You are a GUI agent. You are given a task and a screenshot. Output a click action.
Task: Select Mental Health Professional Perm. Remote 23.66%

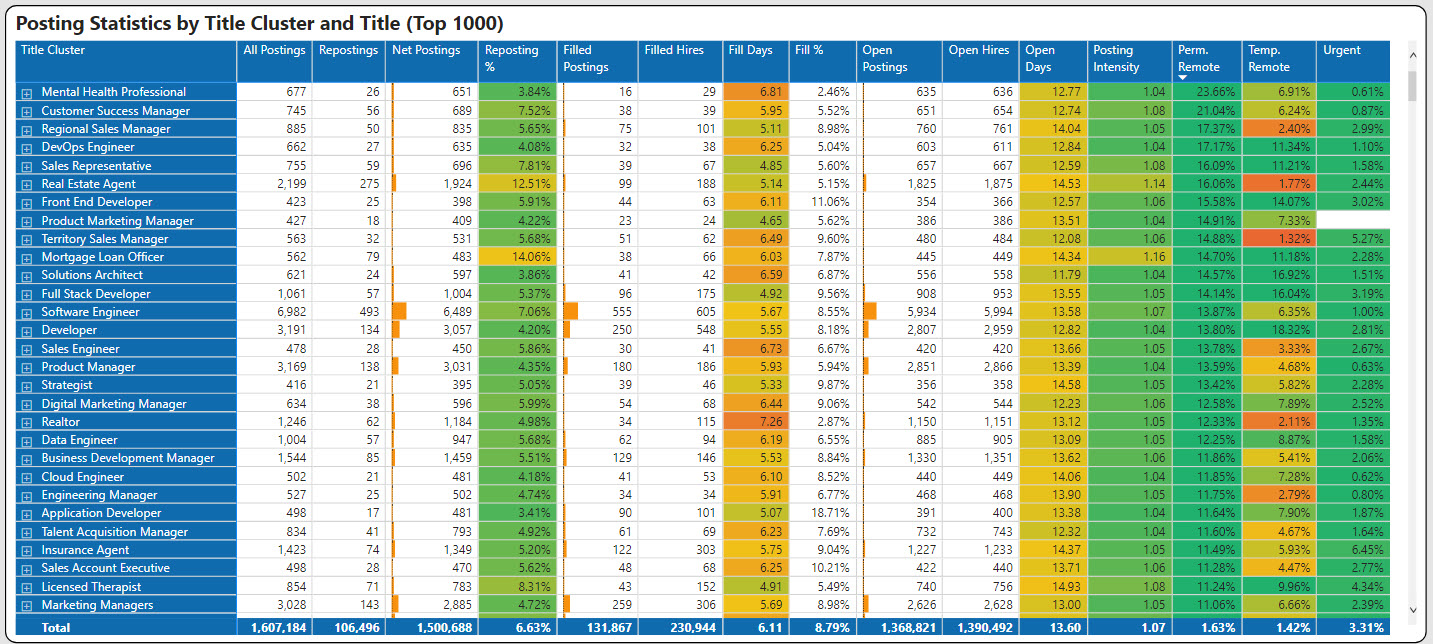(x=1208, y=92)
